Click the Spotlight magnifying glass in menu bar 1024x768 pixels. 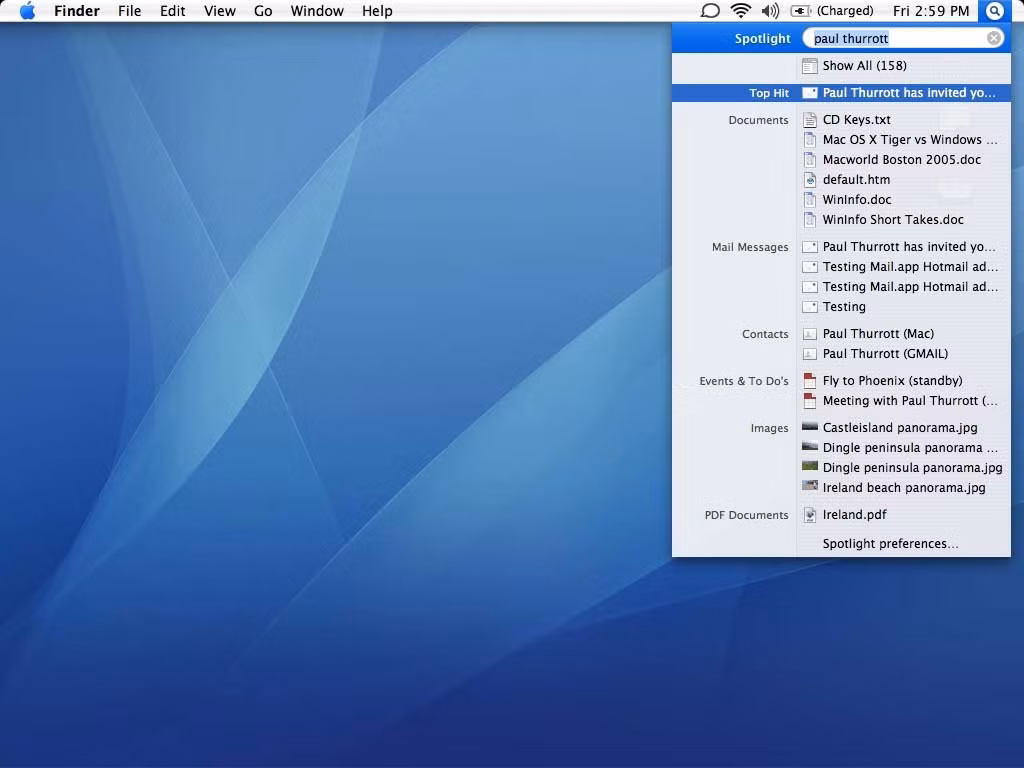click(x=994, y=11)
